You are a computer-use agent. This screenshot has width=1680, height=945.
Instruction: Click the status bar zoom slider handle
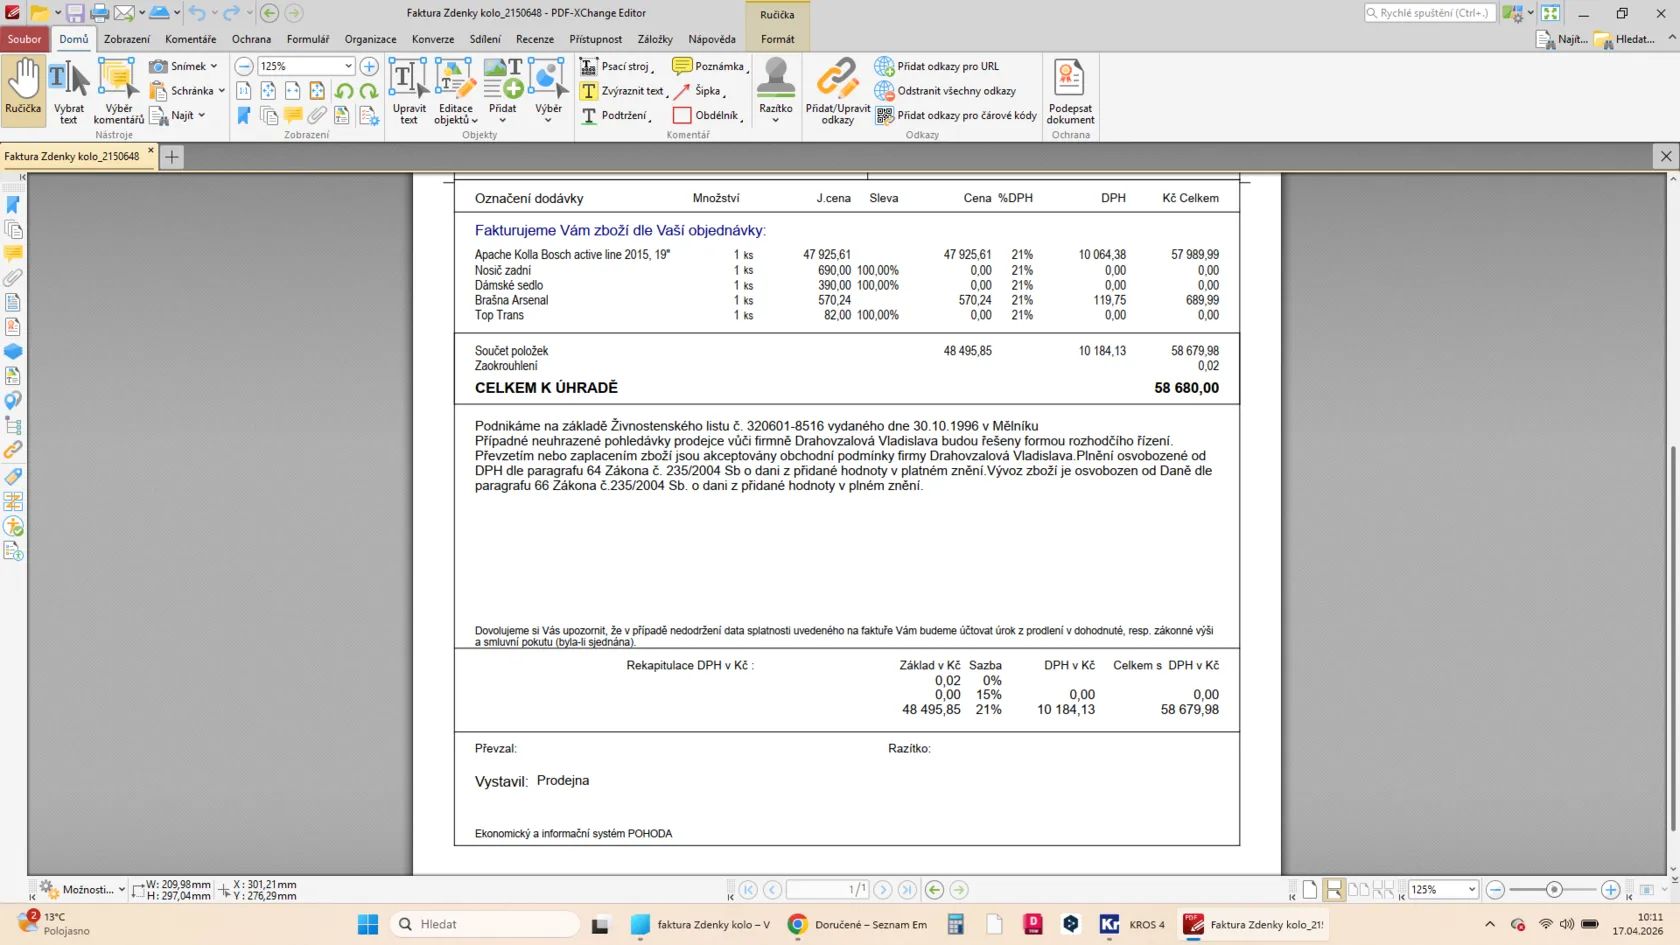click(1553, 889)
